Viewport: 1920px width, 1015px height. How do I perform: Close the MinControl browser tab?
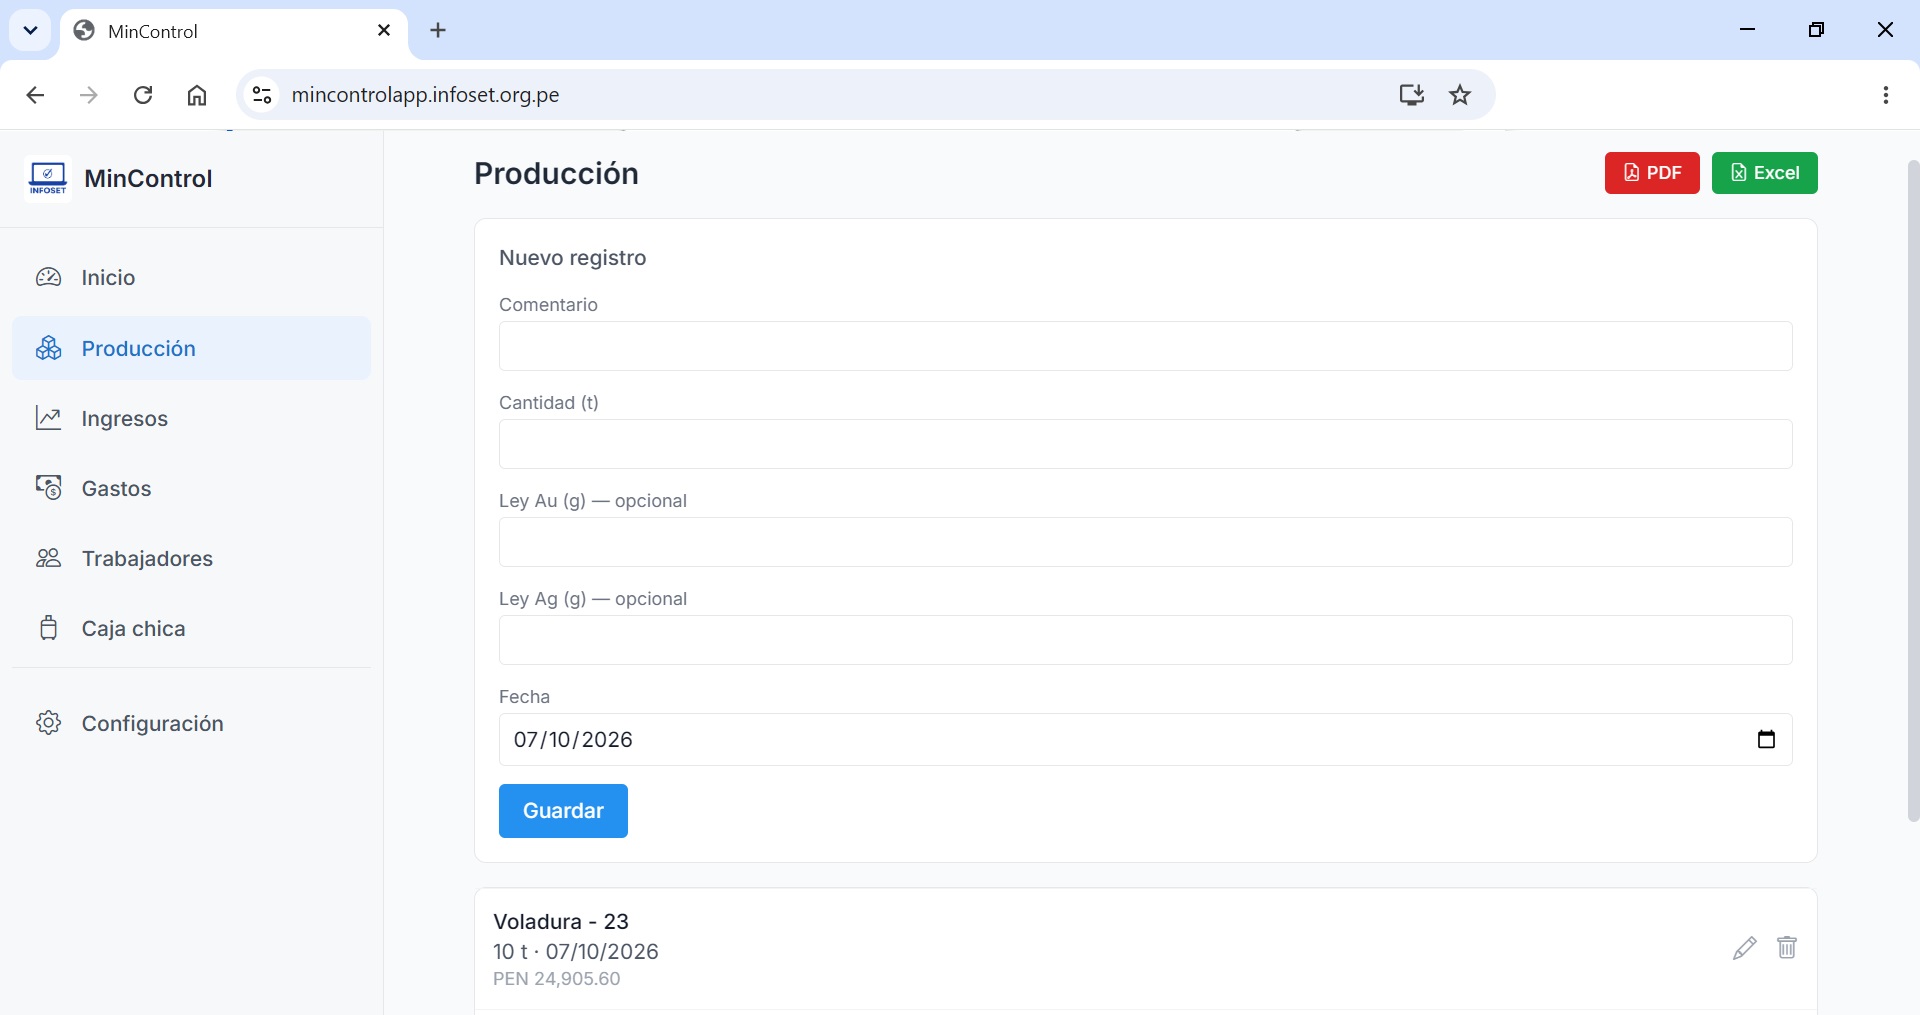coord(384,31)
